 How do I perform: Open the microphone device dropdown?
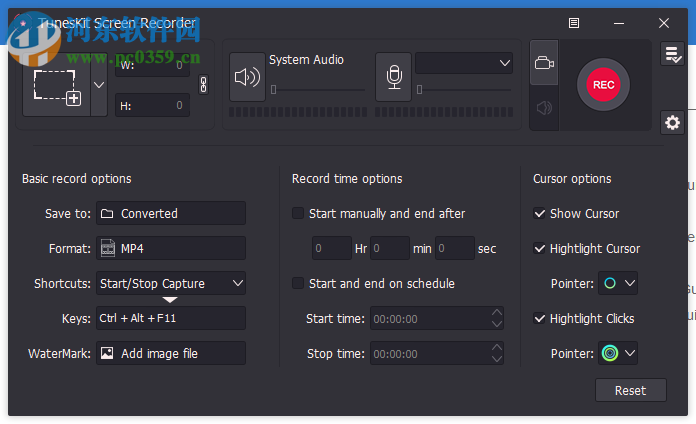point(464,63)
